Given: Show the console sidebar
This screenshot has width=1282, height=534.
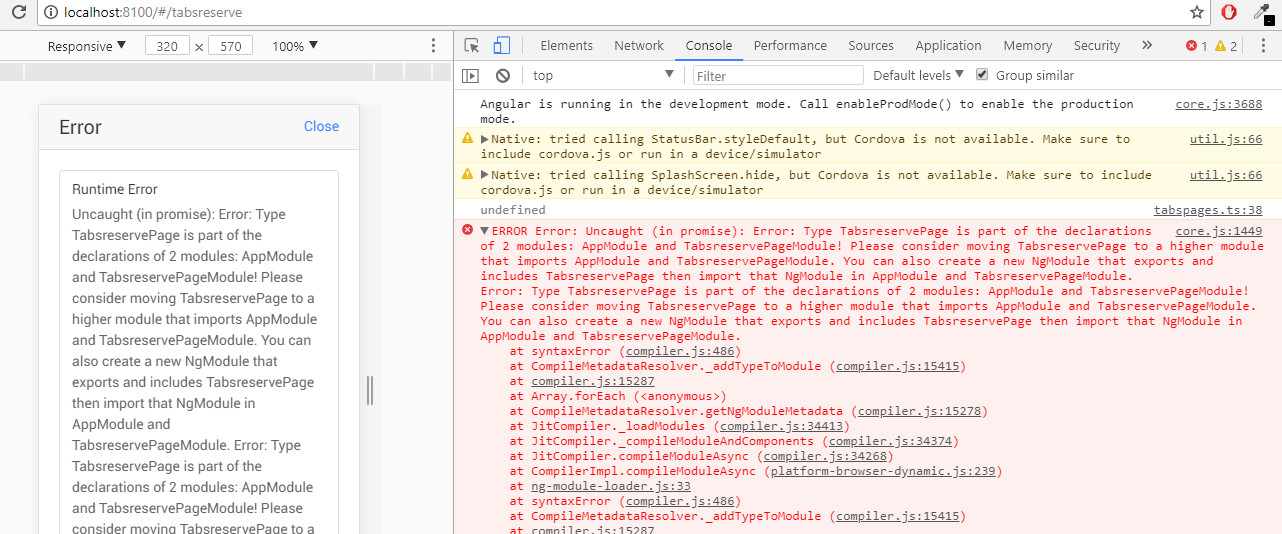Looking at the screenshot, I should [x=470, y=75].
